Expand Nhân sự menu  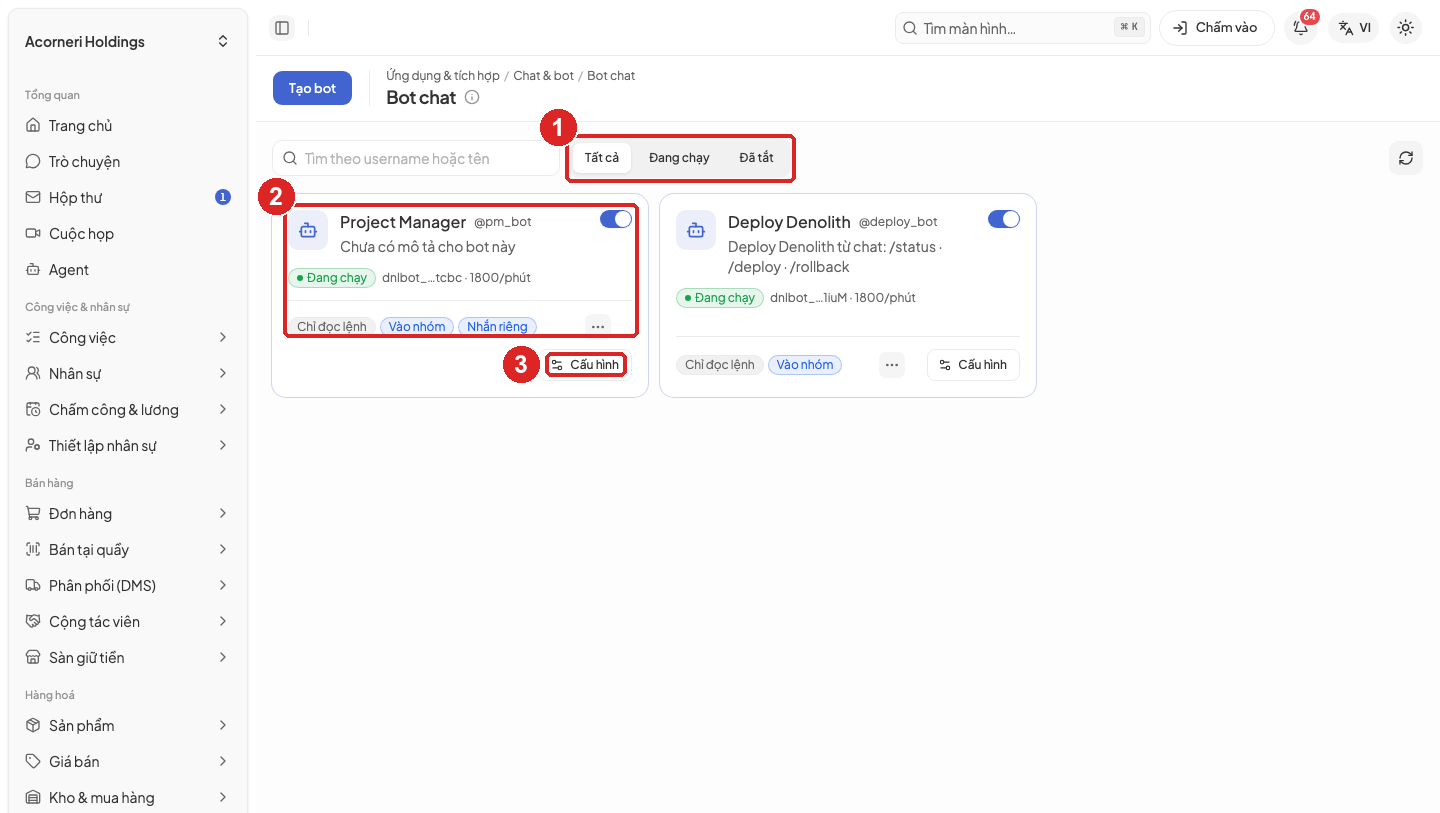pos(128,374)
